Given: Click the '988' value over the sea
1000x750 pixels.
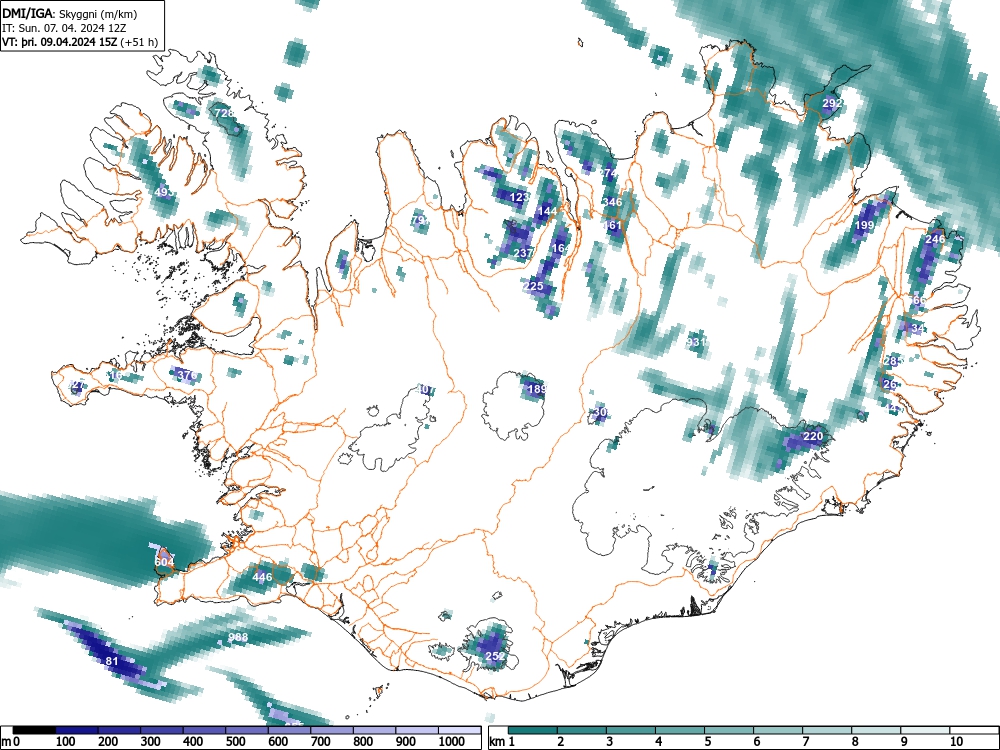Looking at the screenshot, I should (238, 637).
